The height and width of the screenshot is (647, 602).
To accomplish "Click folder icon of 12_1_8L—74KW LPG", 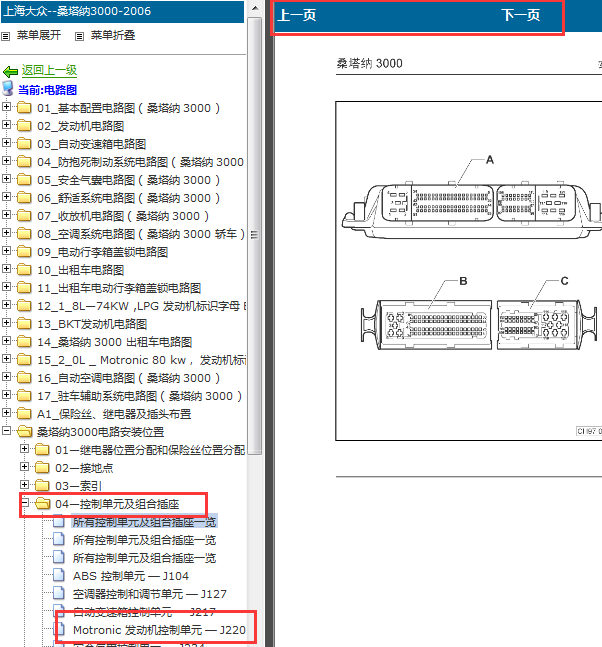I will click(24, 306).
